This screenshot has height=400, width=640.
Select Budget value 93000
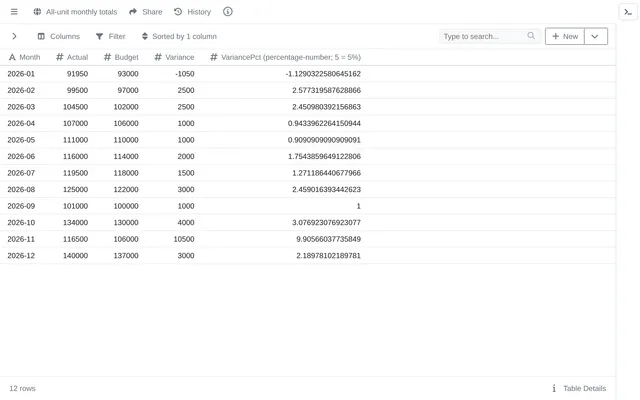pyautogui.click(x=128, y=74)
